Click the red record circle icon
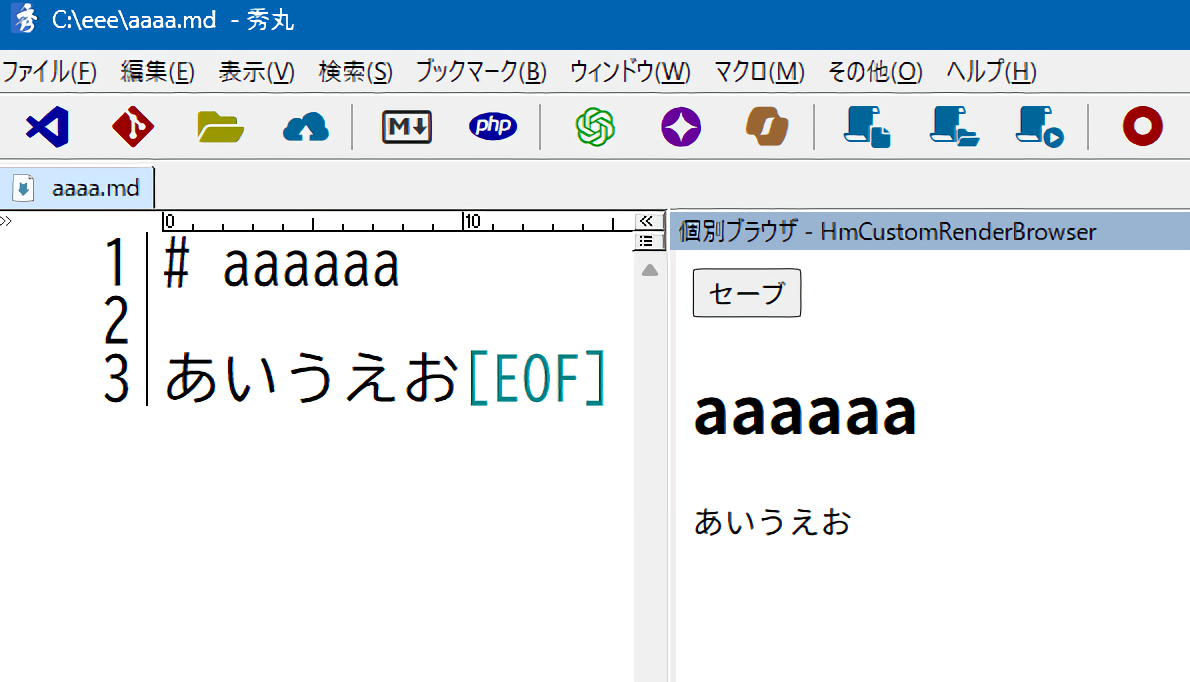 [x=1142, y=127]
